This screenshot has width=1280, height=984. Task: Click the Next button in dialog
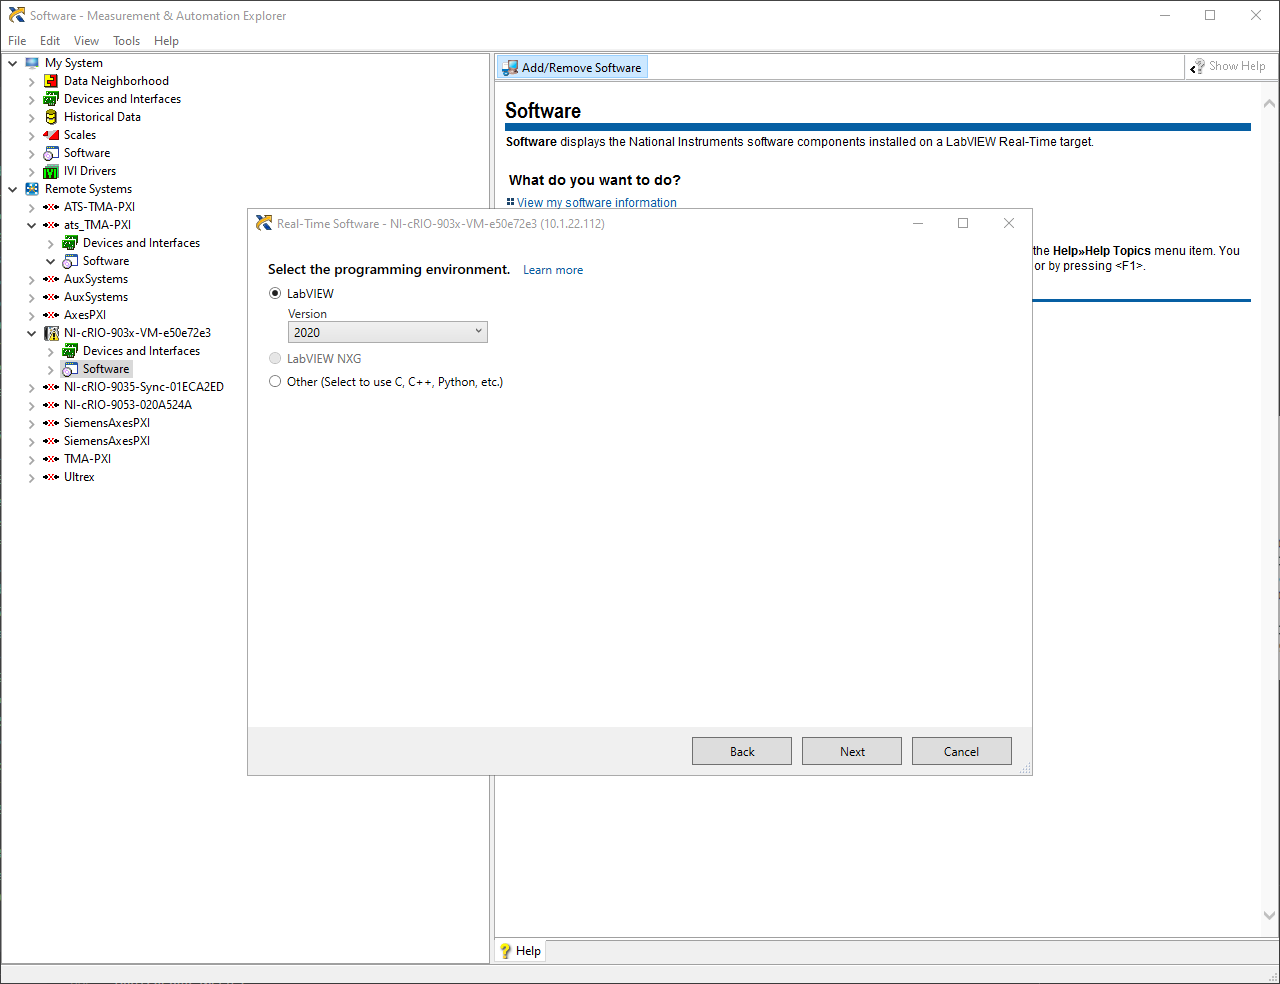[x=852, y=751]
